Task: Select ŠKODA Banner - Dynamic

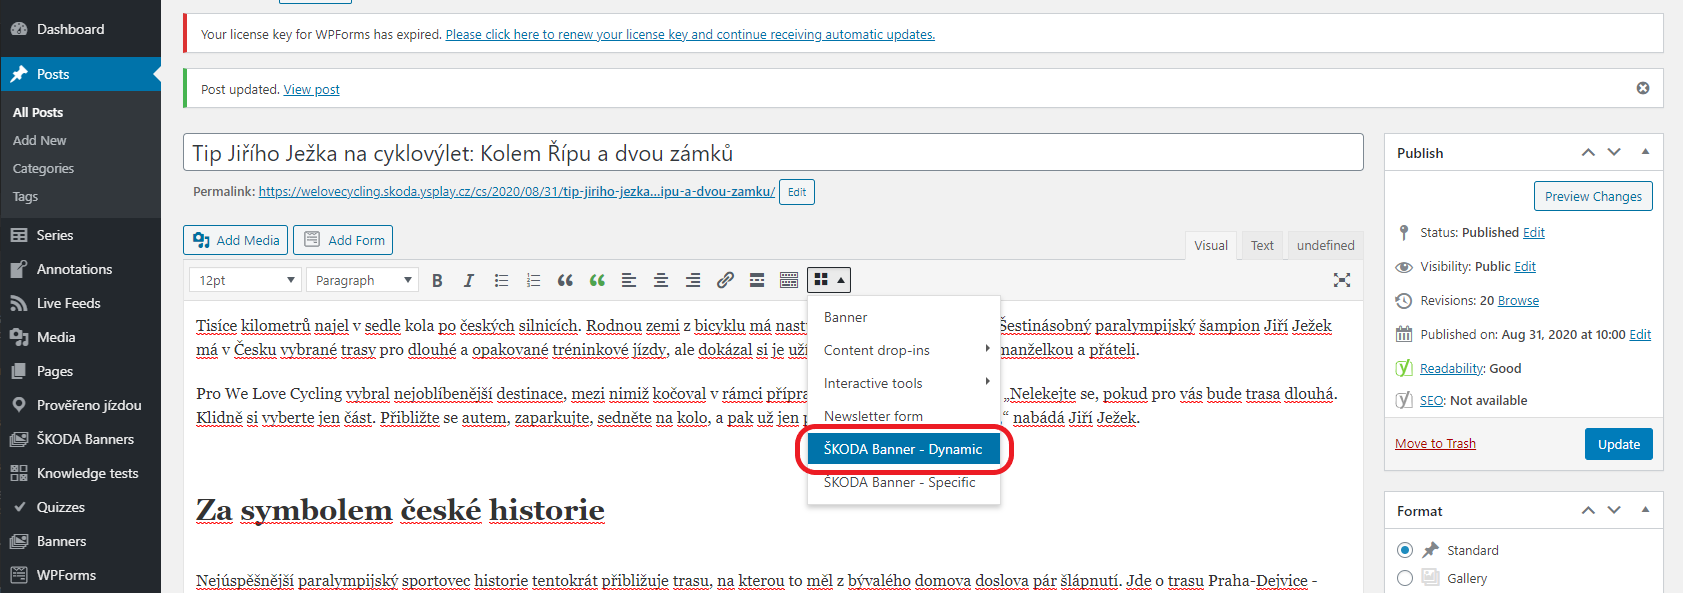Action: tap(904, 449)
